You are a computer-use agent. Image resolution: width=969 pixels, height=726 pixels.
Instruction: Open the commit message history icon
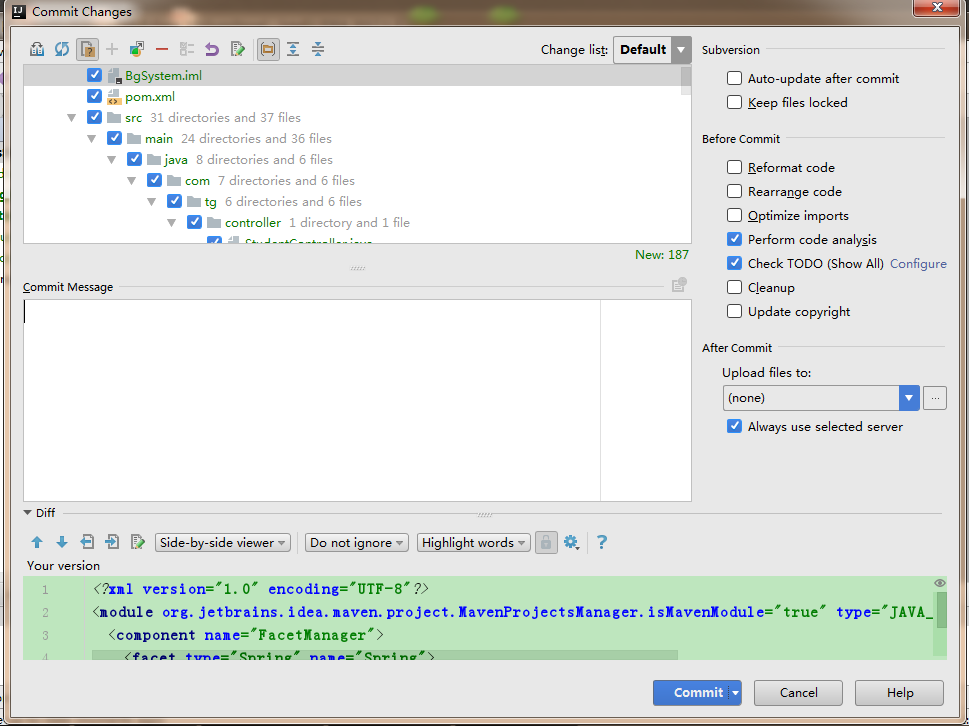click(x=679, y=285)
